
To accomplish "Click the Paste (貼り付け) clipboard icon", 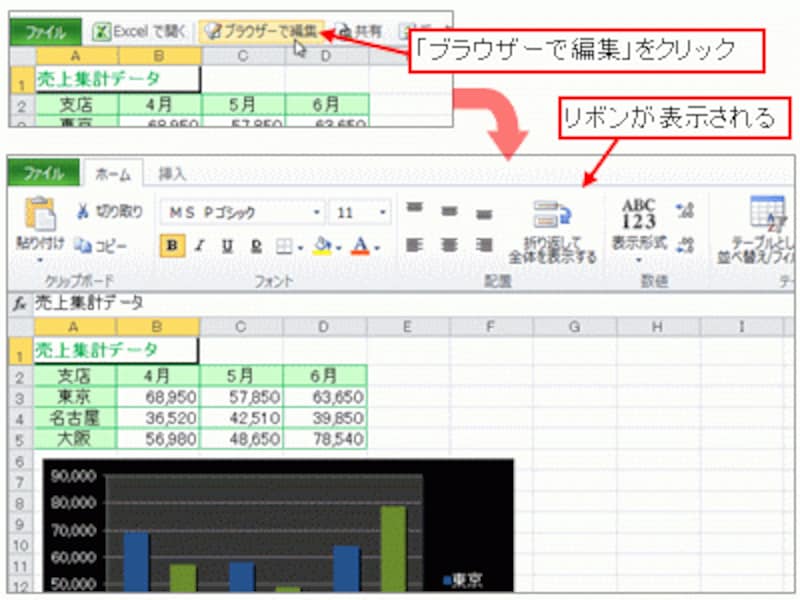I will (x=40, y=214).
